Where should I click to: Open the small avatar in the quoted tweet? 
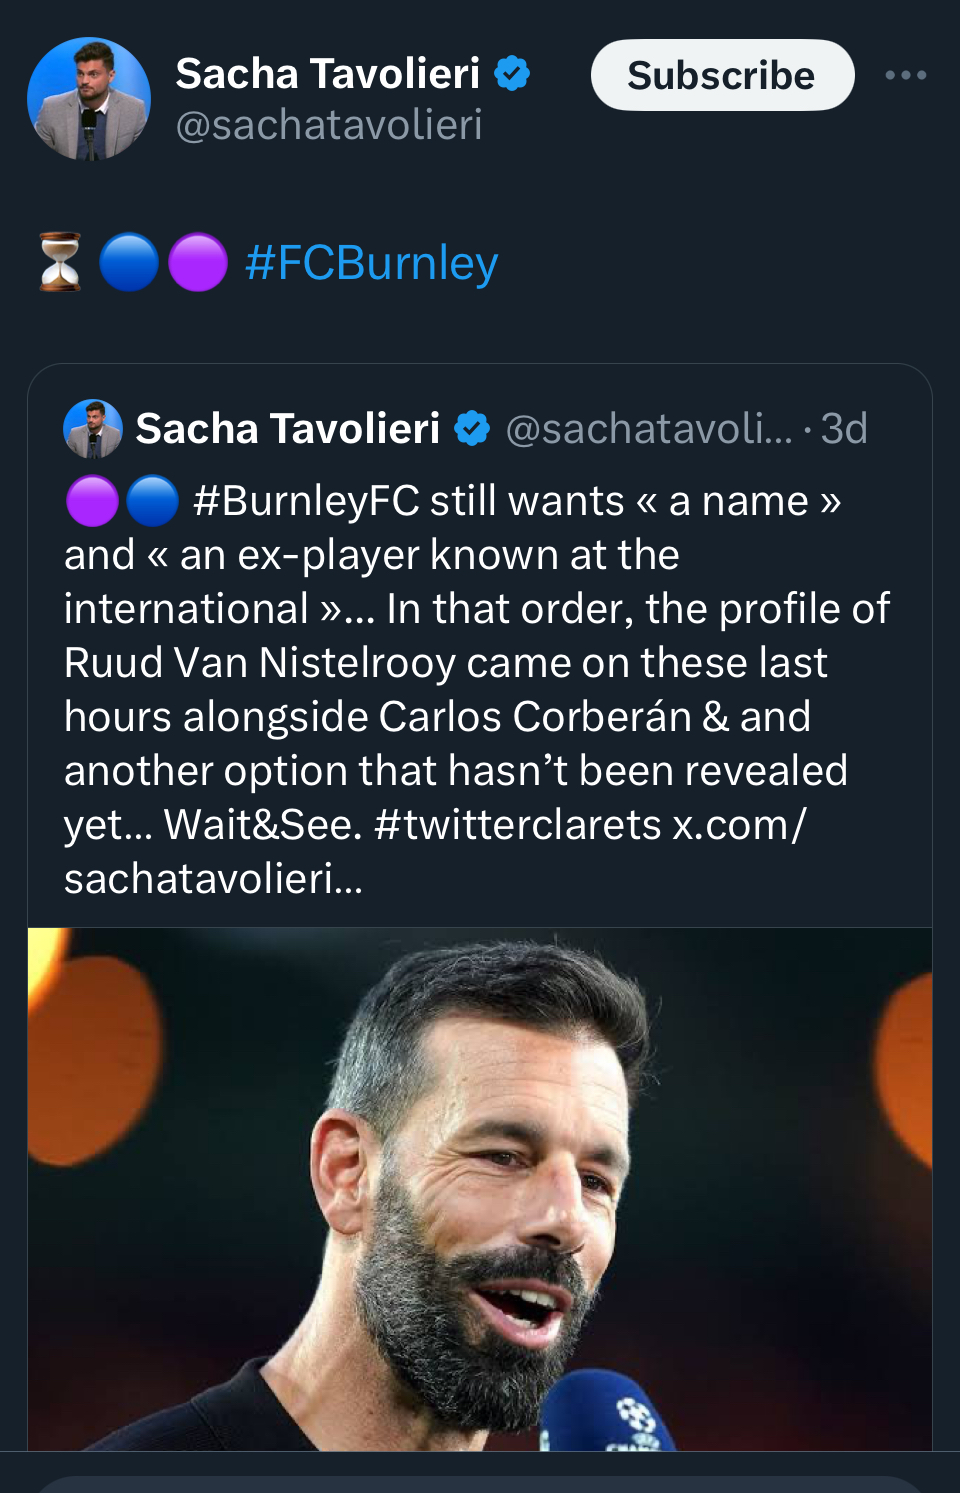click(93, 429)
